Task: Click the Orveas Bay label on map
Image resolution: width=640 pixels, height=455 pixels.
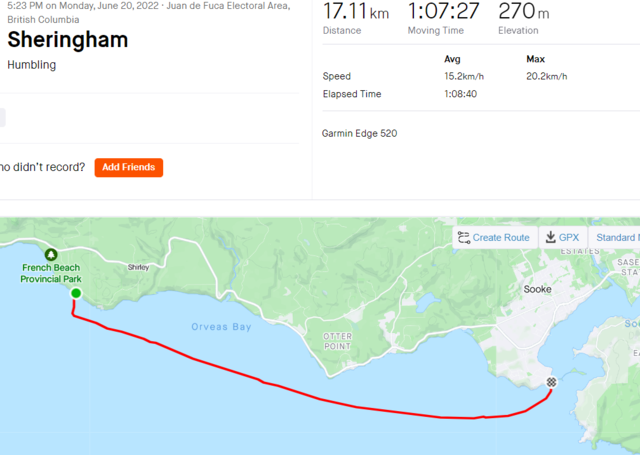Action: tap(221, 327)
